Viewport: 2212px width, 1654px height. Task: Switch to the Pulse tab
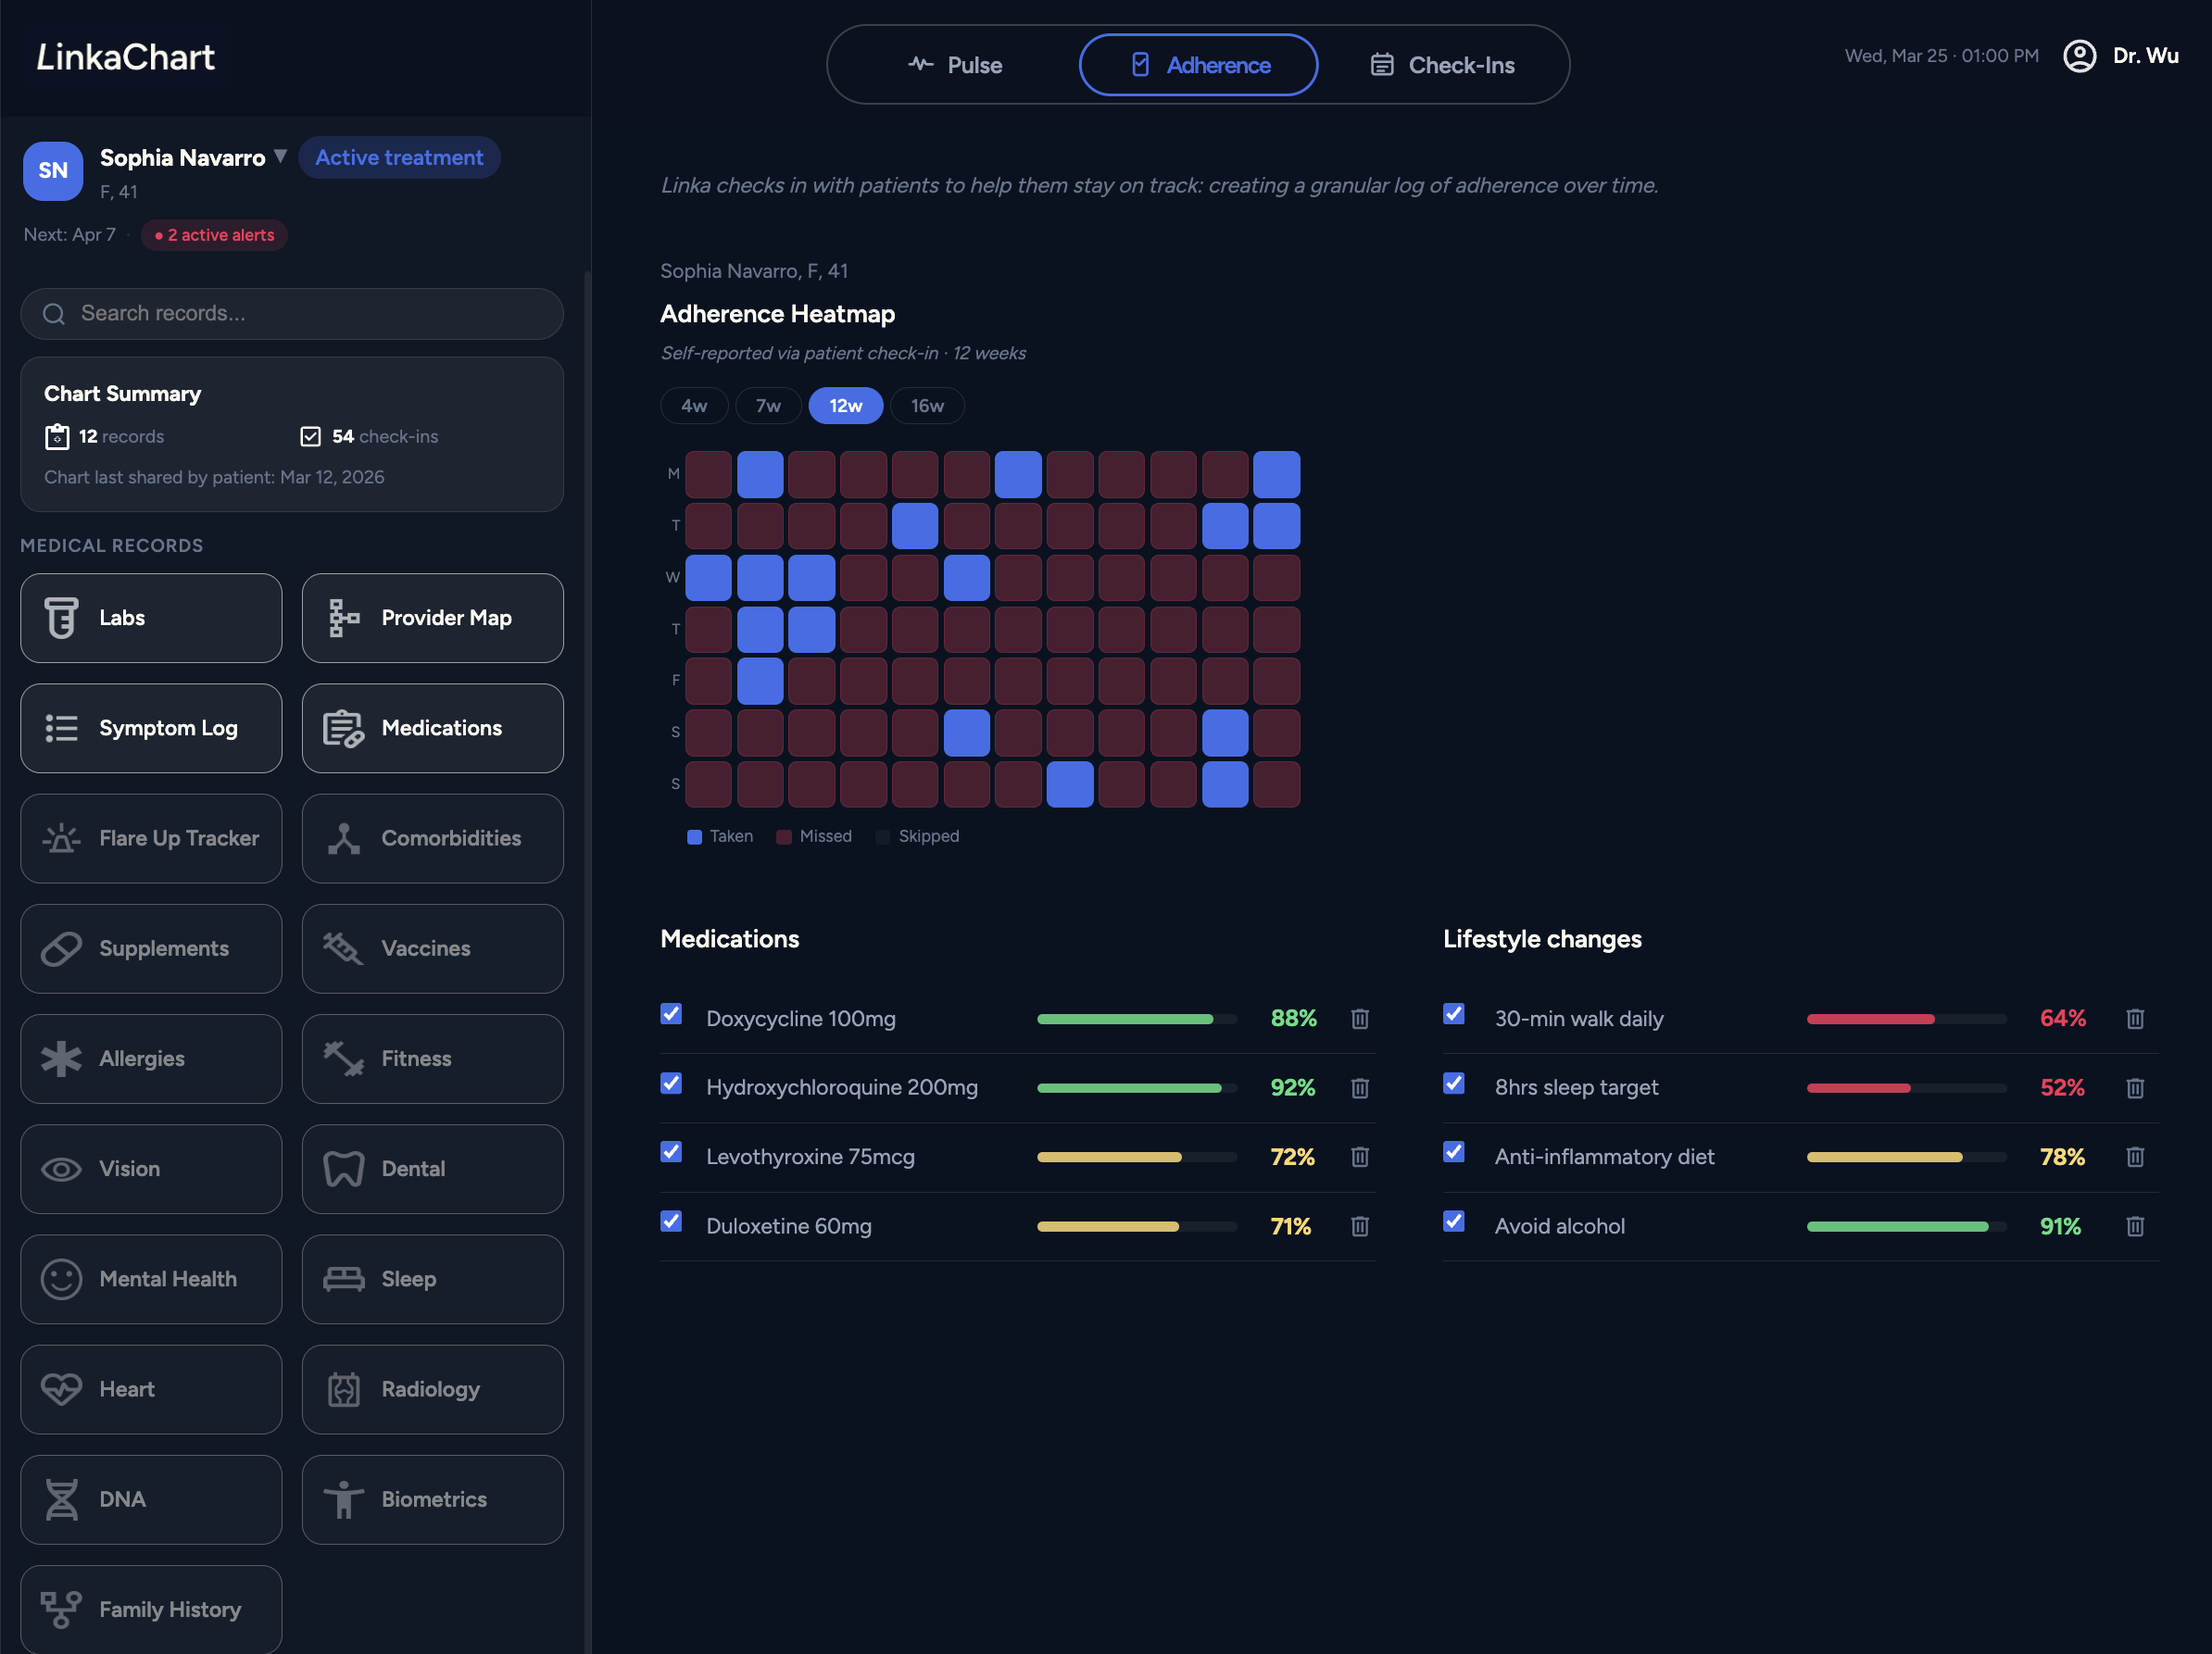tap(954, 65)
